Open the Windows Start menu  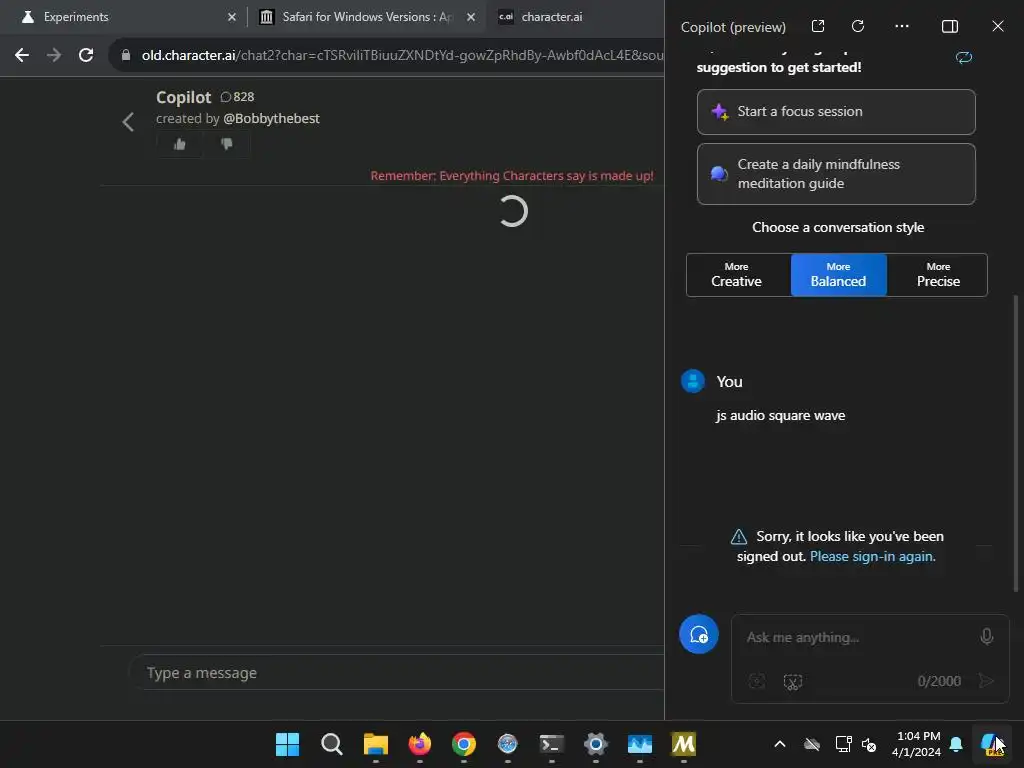287,744
